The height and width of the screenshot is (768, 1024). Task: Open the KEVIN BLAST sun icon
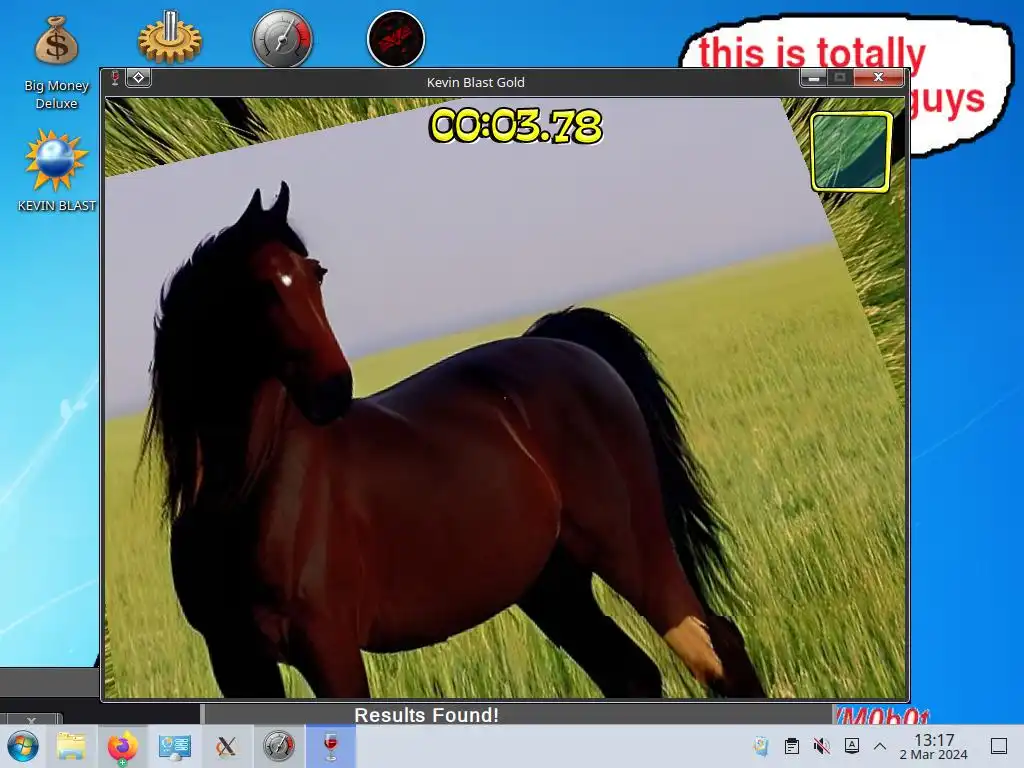[x=56, y=170]
